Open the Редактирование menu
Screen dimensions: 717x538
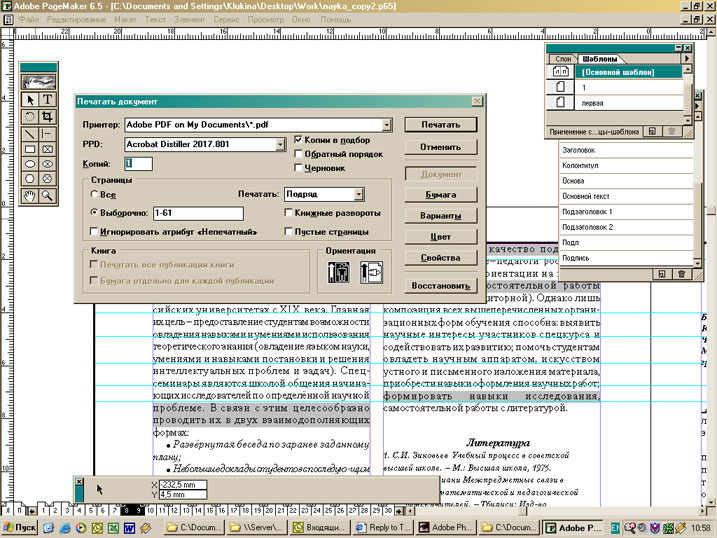click(76, 20)
